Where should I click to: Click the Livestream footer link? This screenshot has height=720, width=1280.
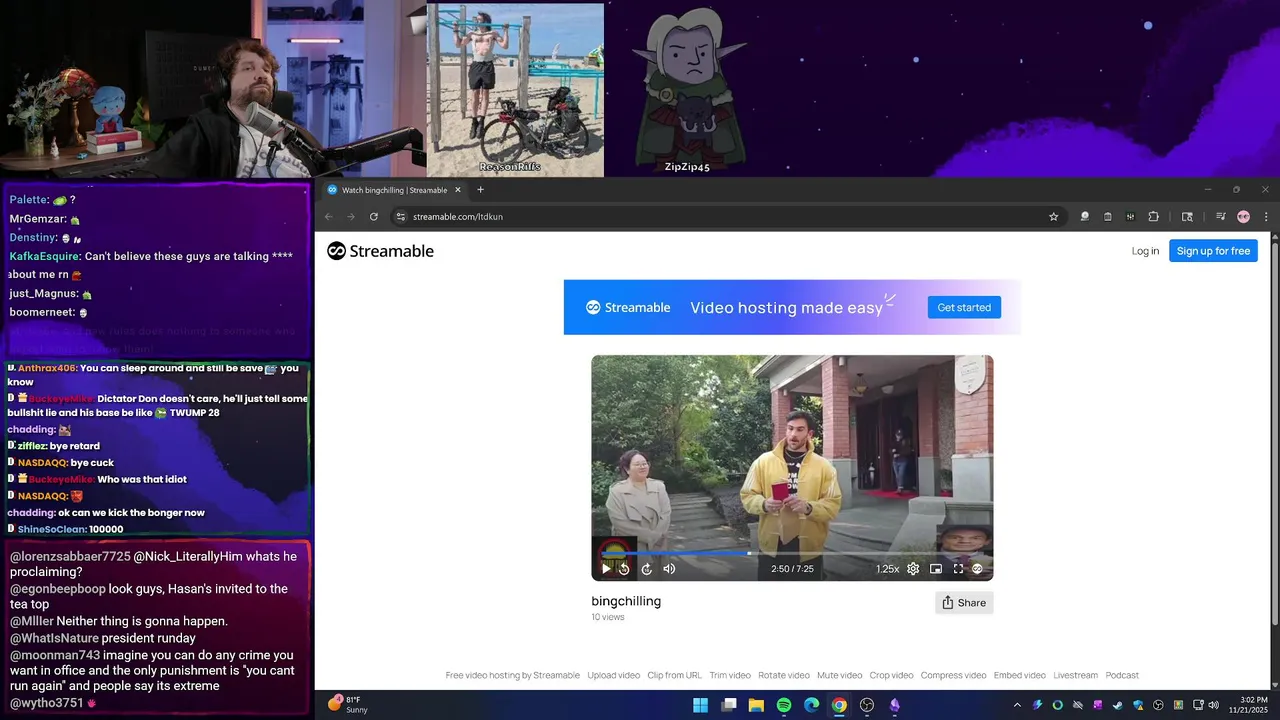point(1075,675)
